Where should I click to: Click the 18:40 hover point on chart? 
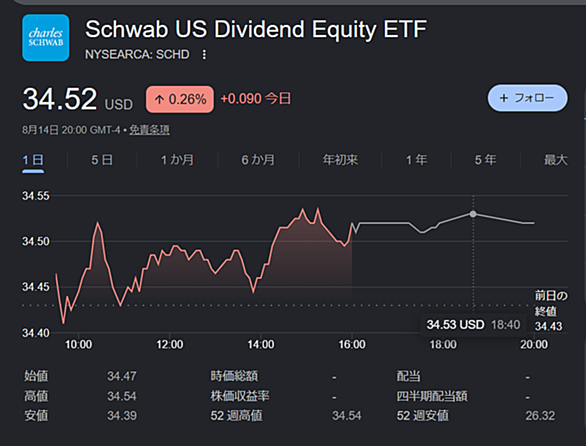pyautogui.click(x=473, y=214)
